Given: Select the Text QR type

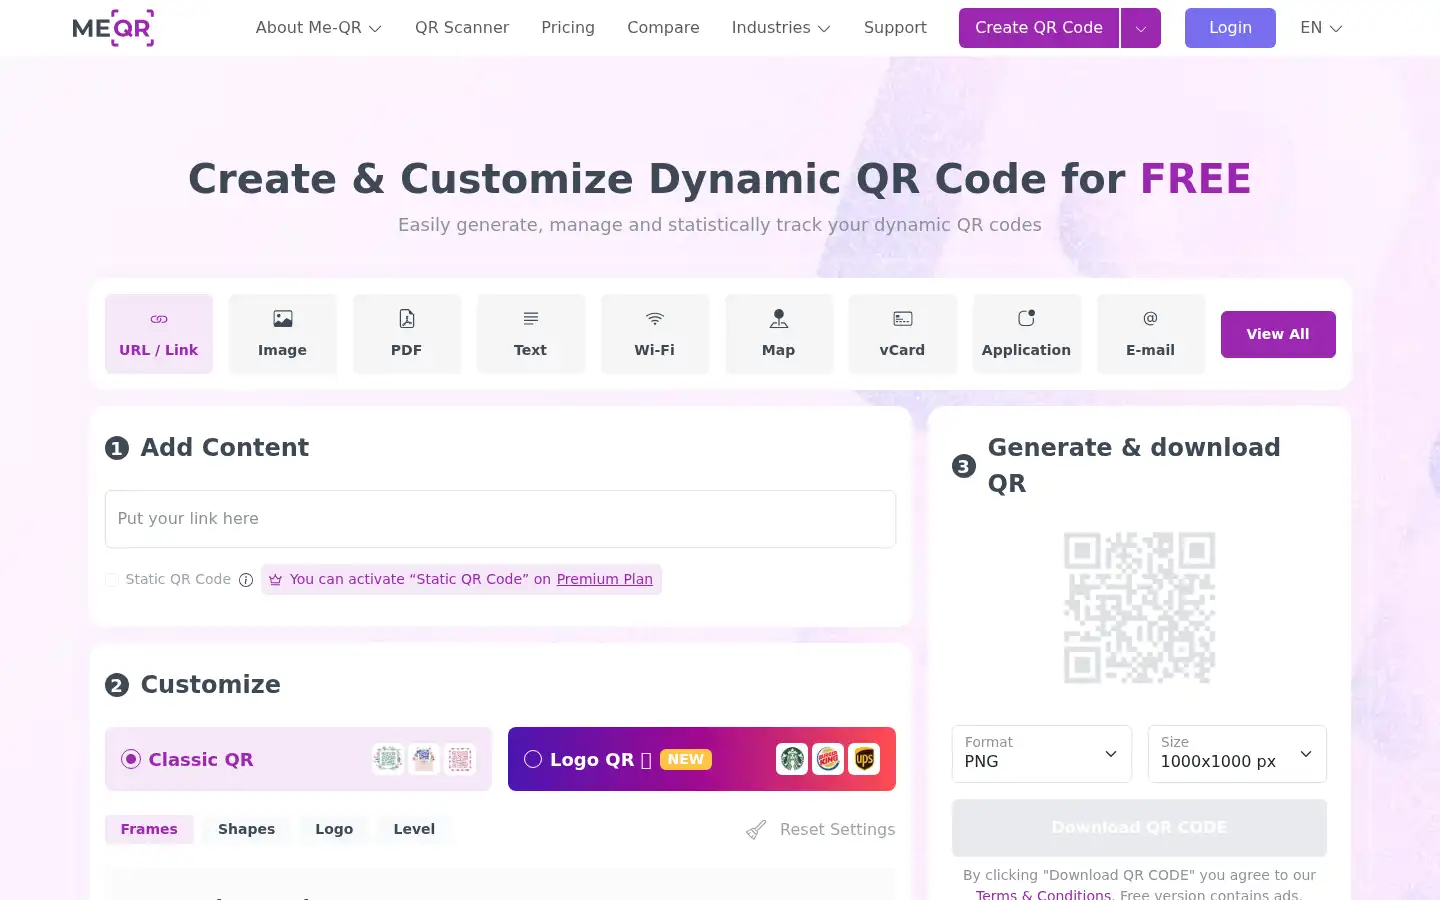Looking at the screenshot, I should point(531,334).
